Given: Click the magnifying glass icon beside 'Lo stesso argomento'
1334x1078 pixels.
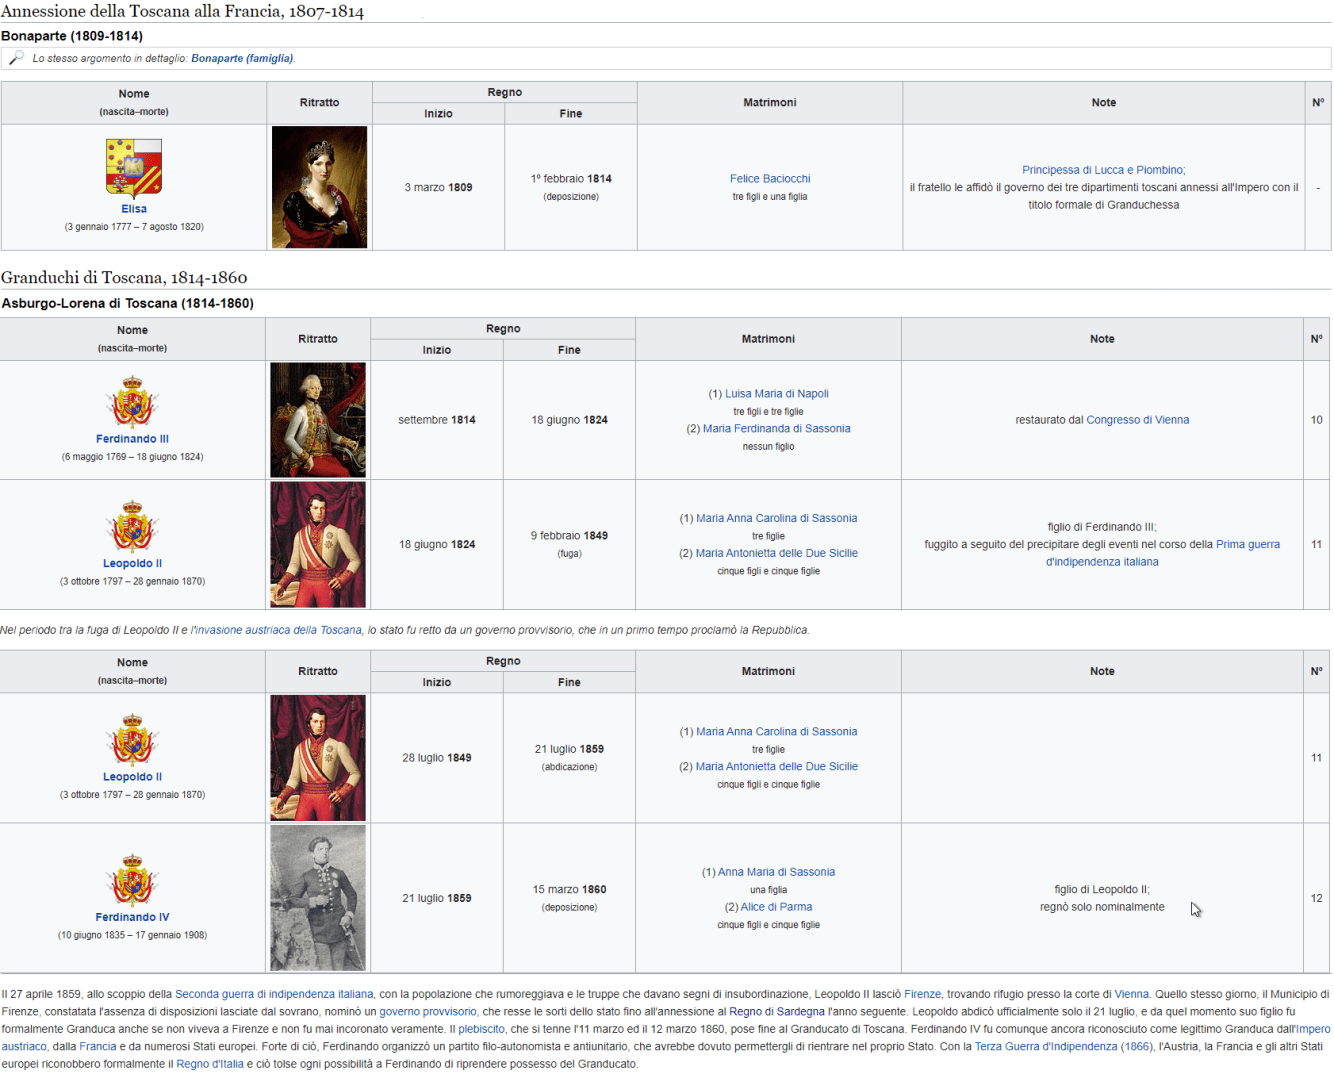Looking at the screenshot, I should point(16,58).
